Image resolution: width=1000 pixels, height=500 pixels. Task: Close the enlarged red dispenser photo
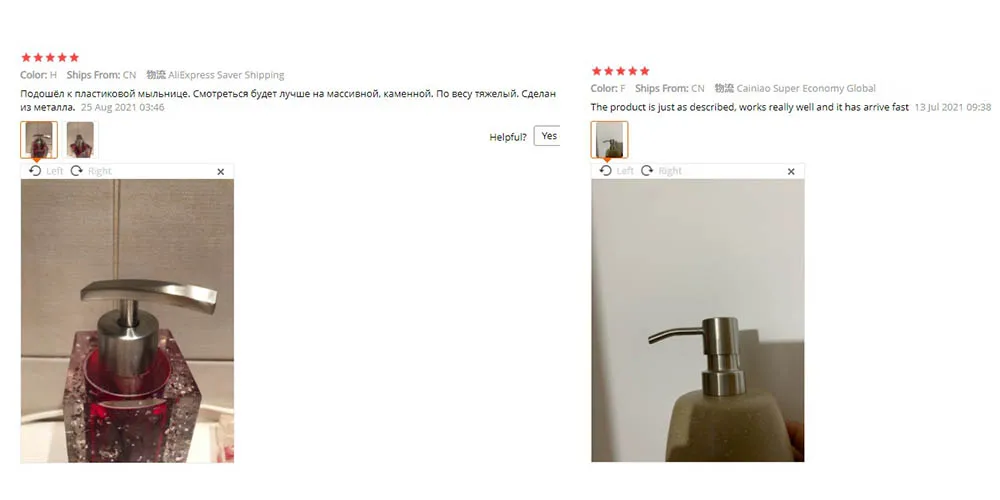221,172
